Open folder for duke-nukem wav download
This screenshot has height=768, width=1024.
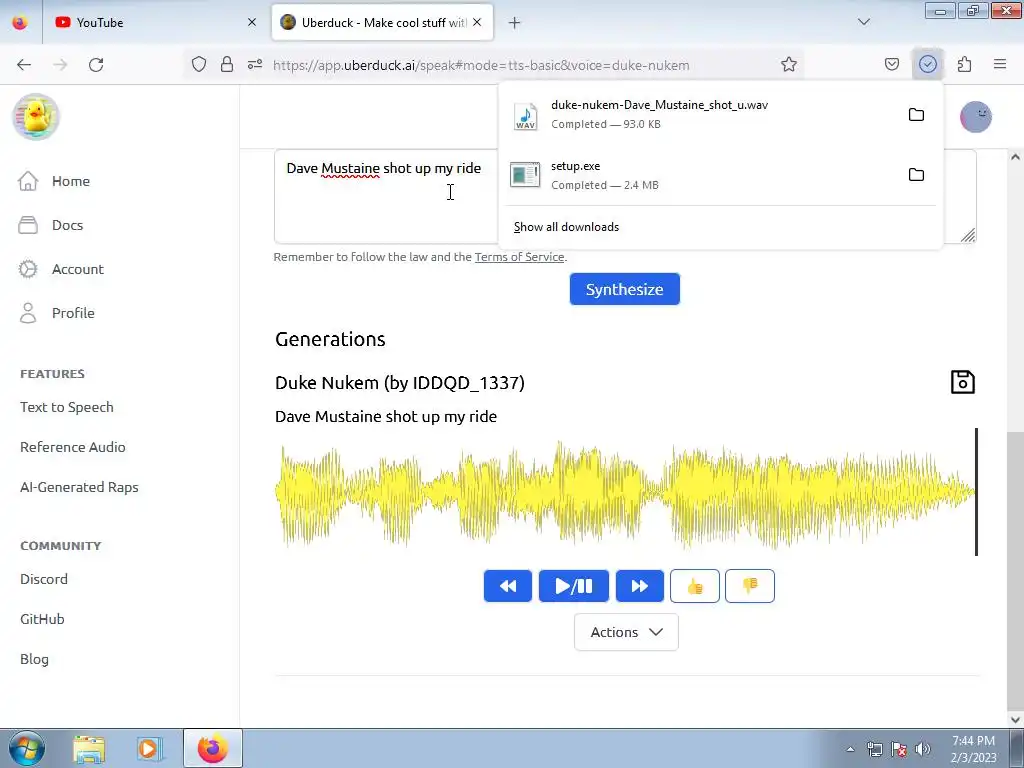point(916,114)
